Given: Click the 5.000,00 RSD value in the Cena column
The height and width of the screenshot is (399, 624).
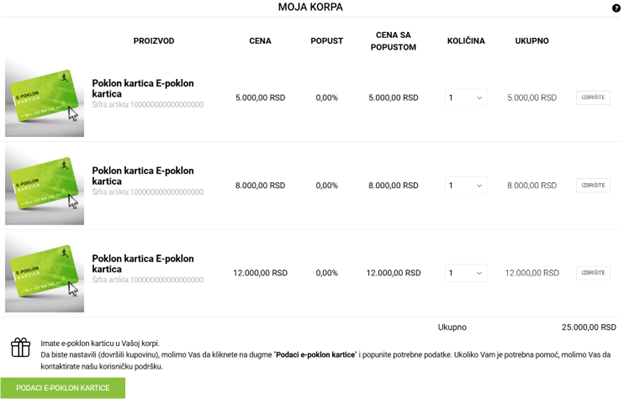Looking at the screenshot, I should click(260, 97).
